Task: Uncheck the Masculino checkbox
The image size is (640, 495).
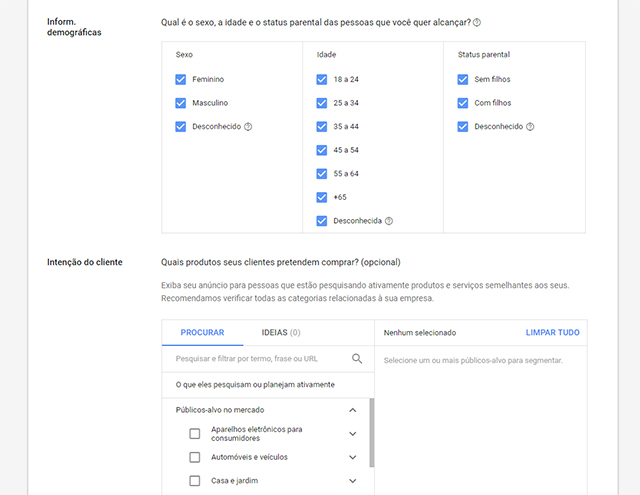Action: coord(181,103)
